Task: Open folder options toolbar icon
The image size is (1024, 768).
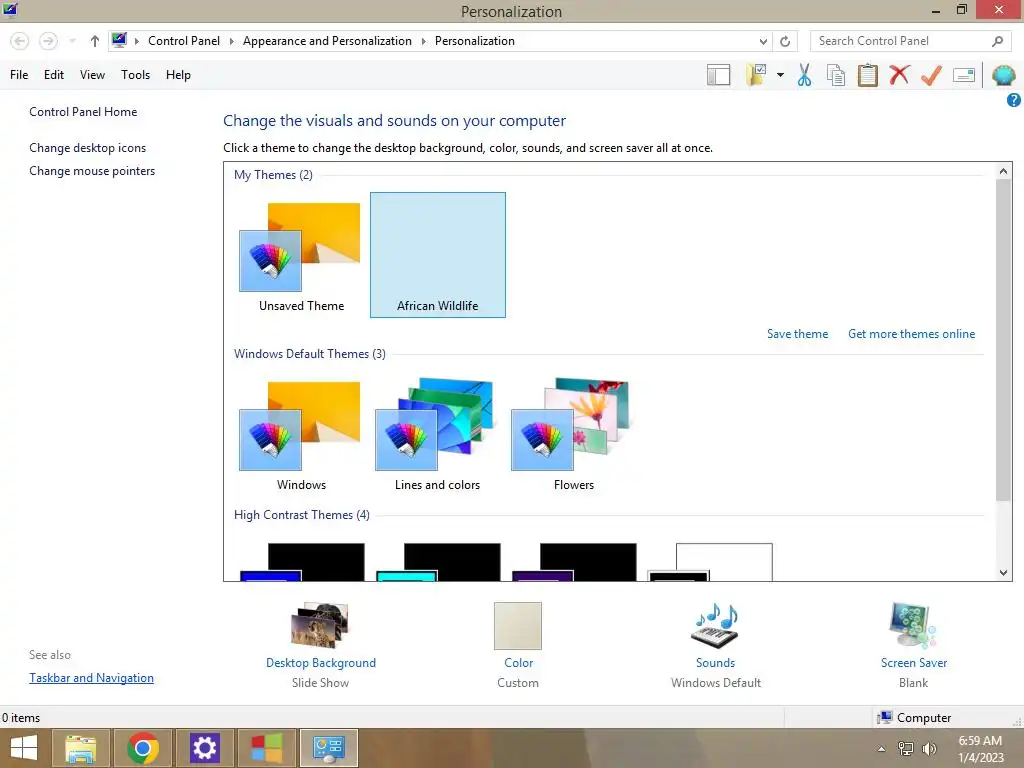Action: 756,75
